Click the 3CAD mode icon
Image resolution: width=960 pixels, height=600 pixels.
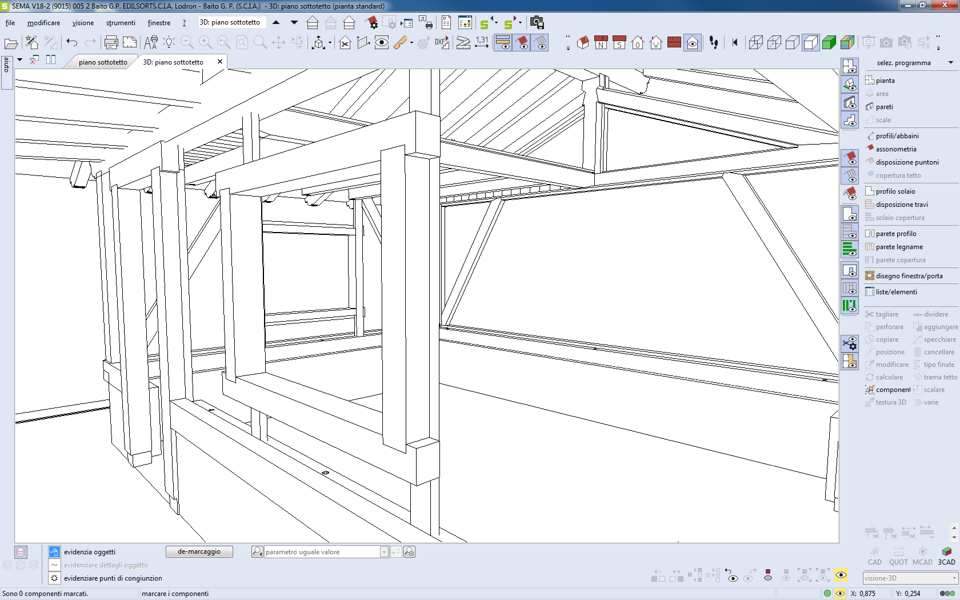pos(946,555)
